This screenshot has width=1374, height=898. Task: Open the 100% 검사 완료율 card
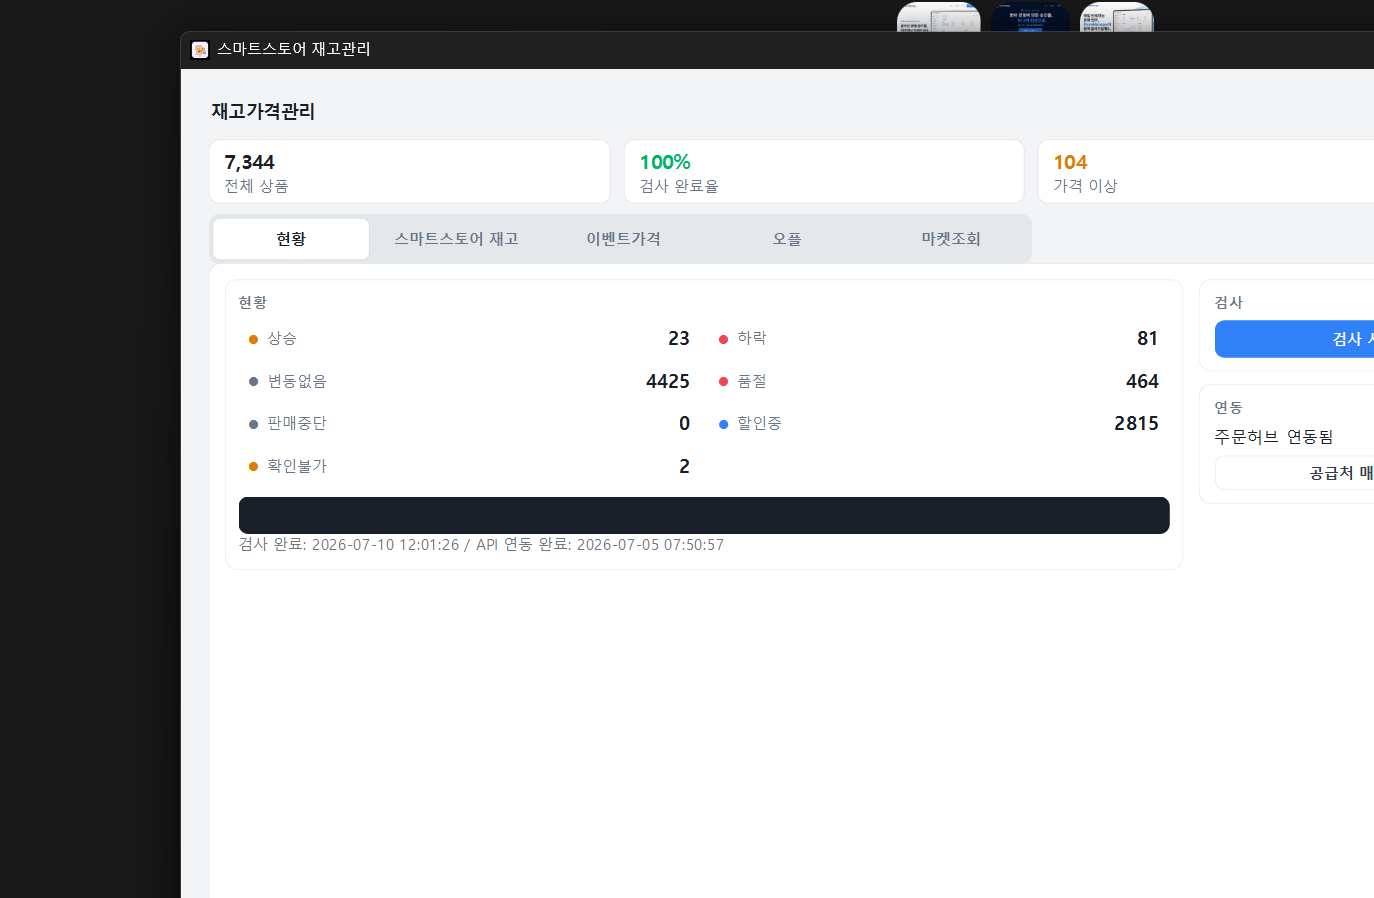point(824,172)
